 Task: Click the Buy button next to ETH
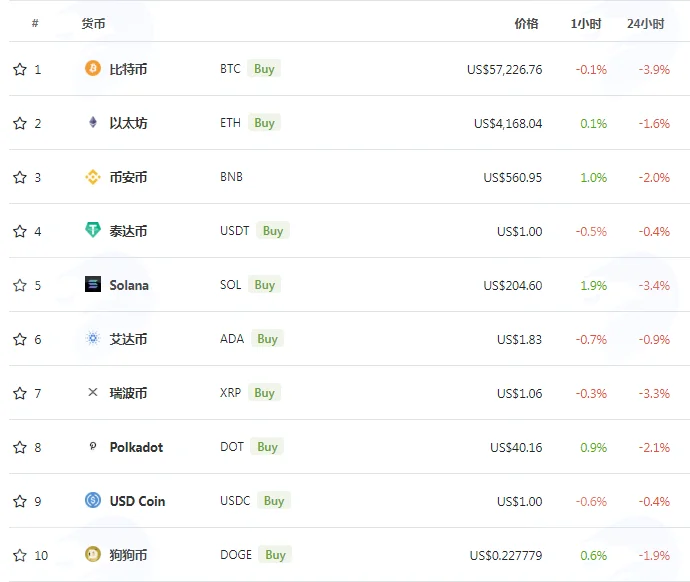point(264,123)
